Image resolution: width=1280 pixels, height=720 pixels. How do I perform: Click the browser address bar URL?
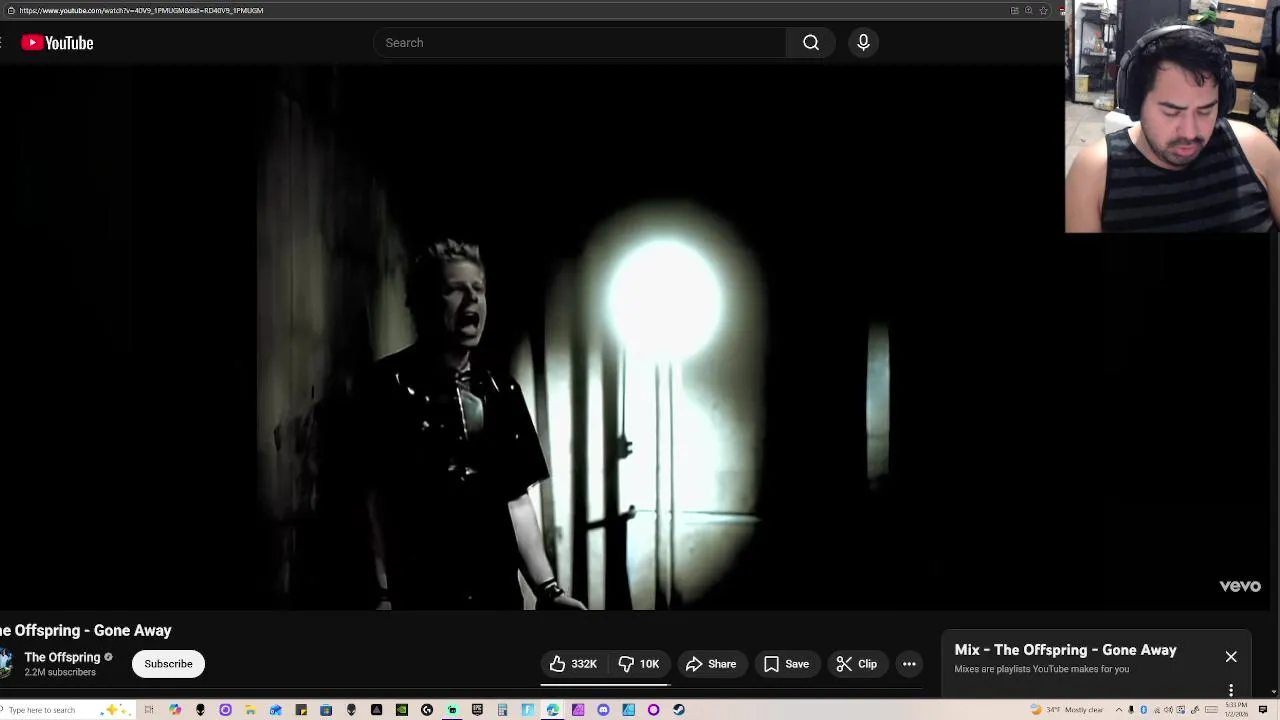(x=141, y=10)
